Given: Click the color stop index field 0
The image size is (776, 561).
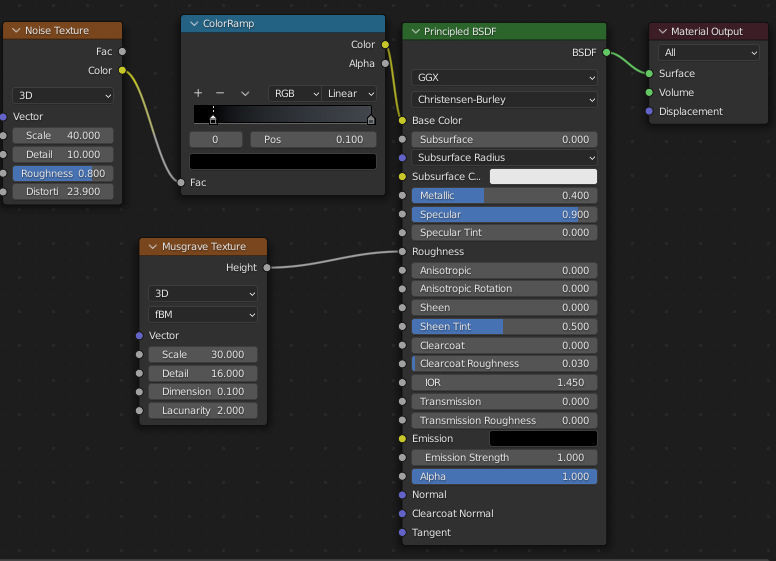Looking at the screenshot, I should 216,140.
